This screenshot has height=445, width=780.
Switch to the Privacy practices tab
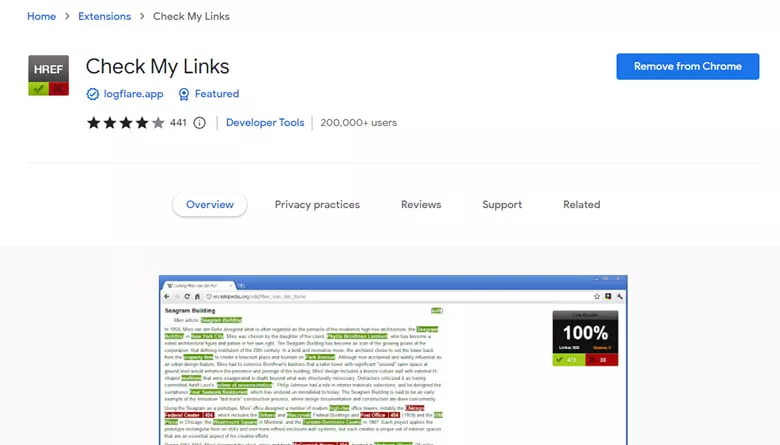click(x=317, y=205)
